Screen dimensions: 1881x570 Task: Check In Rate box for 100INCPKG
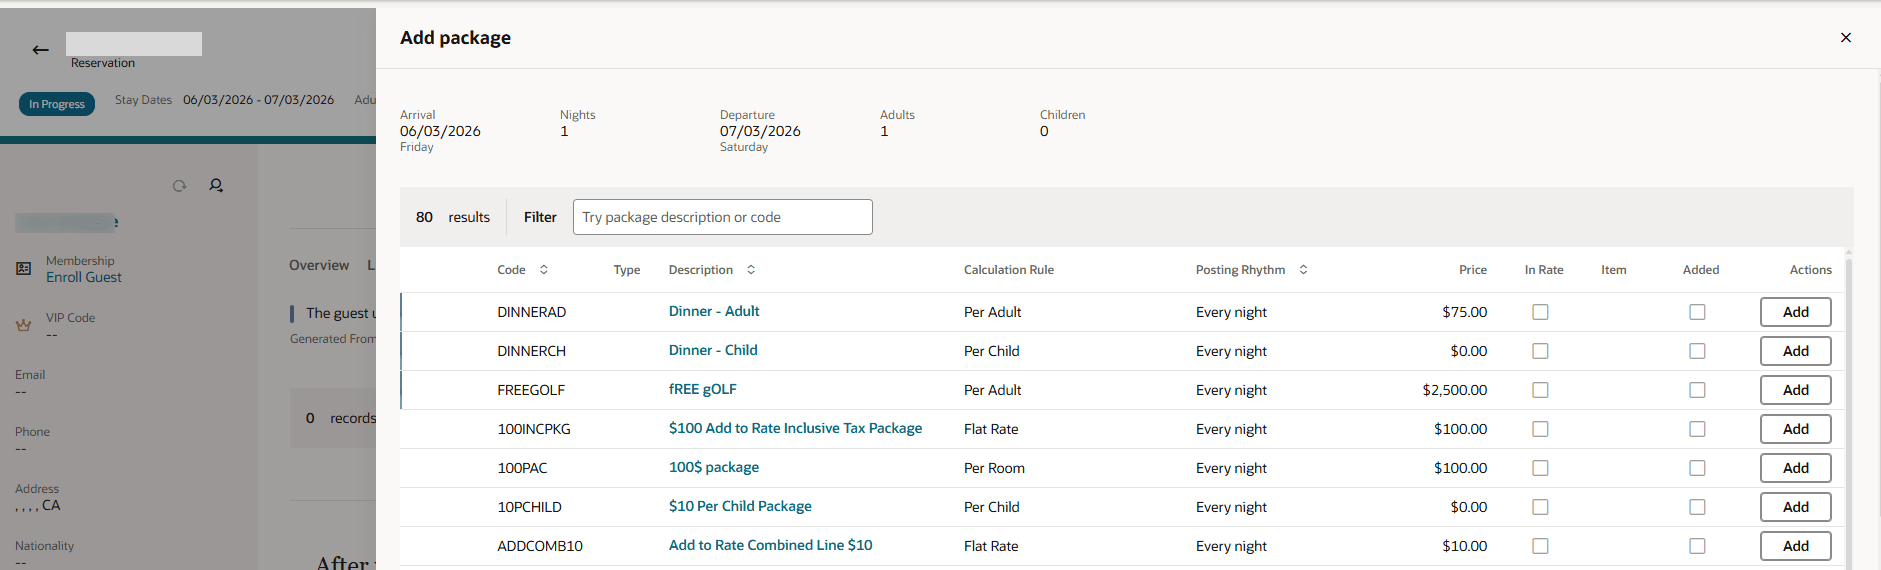coord(1540,429)
